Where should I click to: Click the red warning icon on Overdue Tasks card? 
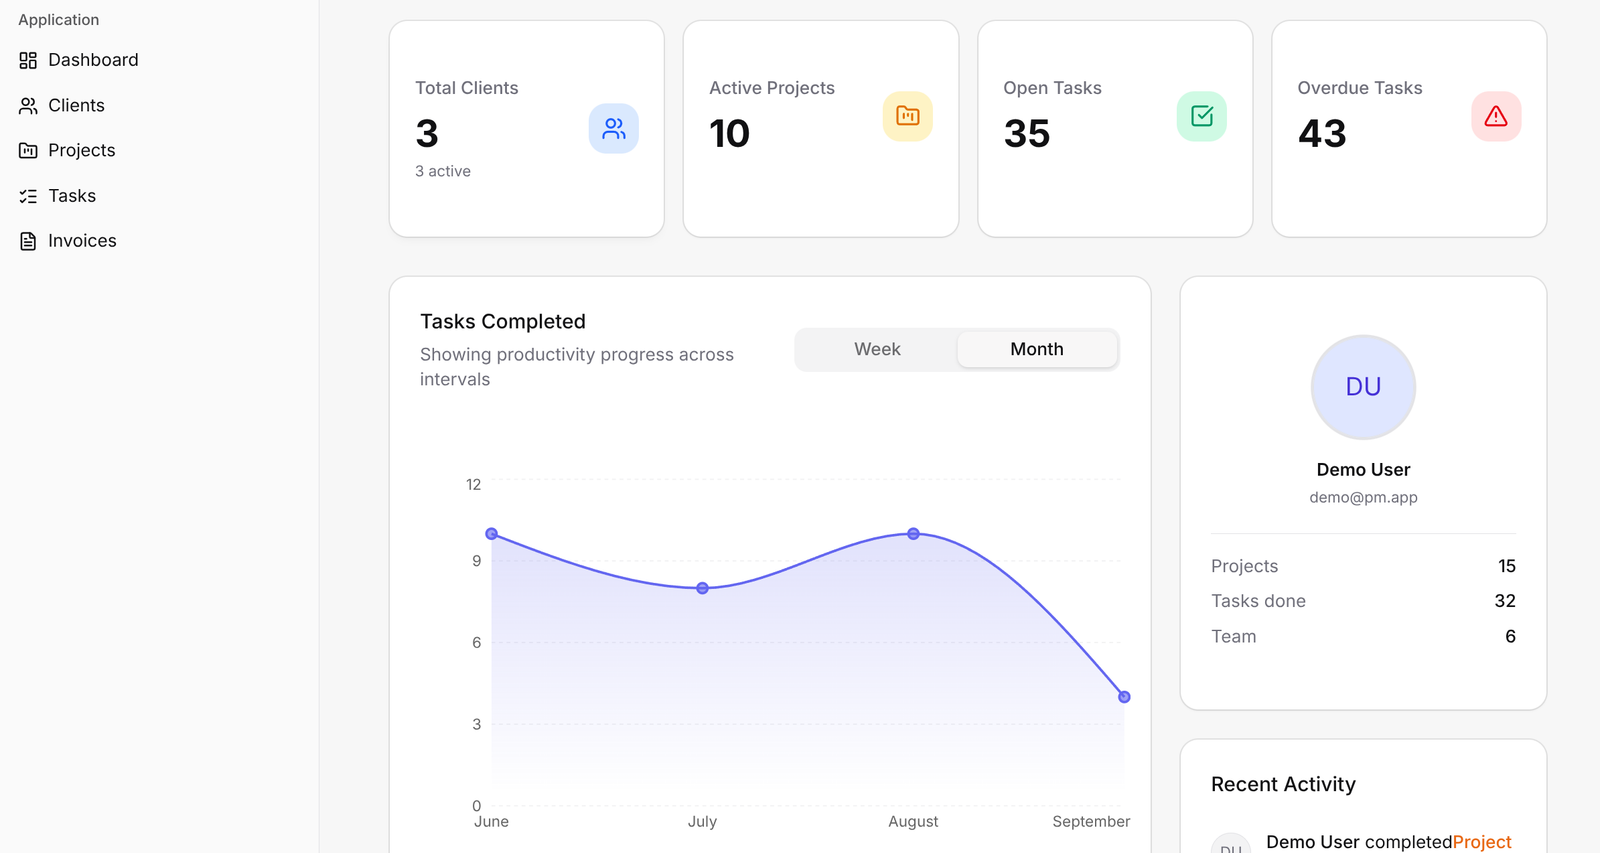1496,116
